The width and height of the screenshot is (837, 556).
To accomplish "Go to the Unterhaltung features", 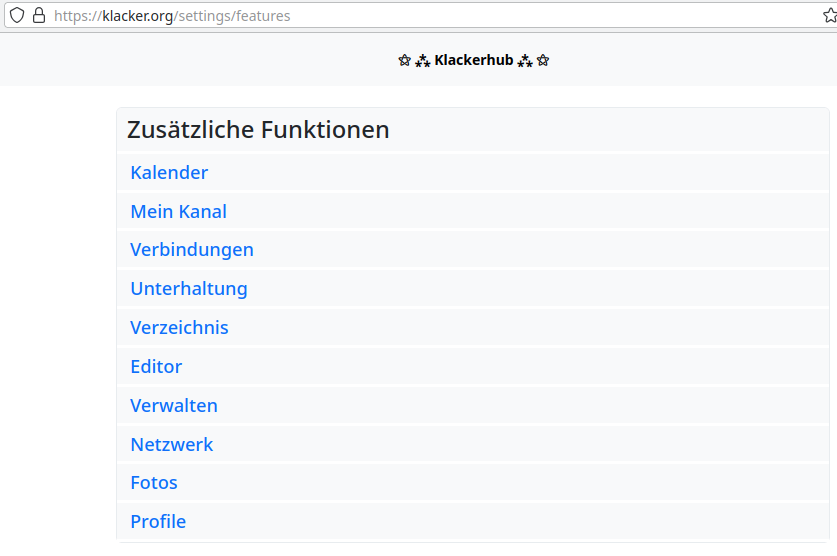I will [189, 289].
